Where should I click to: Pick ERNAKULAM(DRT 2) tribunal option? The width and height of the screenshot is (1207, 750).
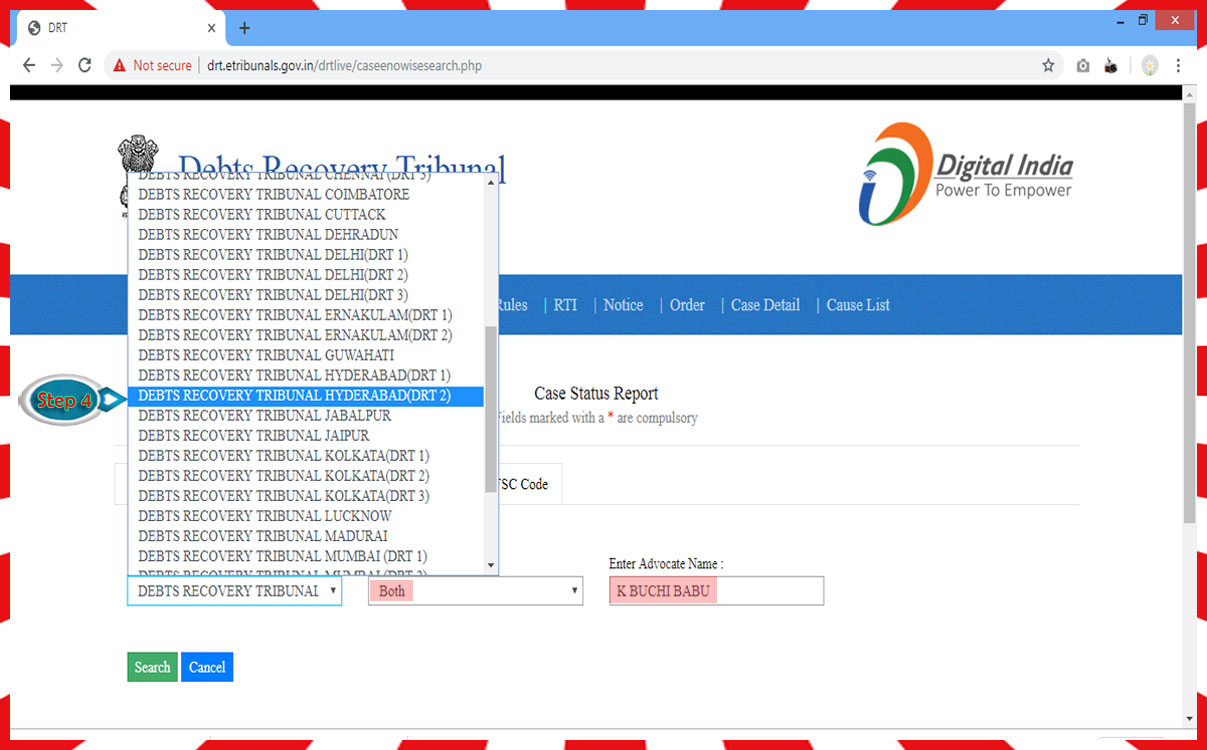(x=306, y=335)
